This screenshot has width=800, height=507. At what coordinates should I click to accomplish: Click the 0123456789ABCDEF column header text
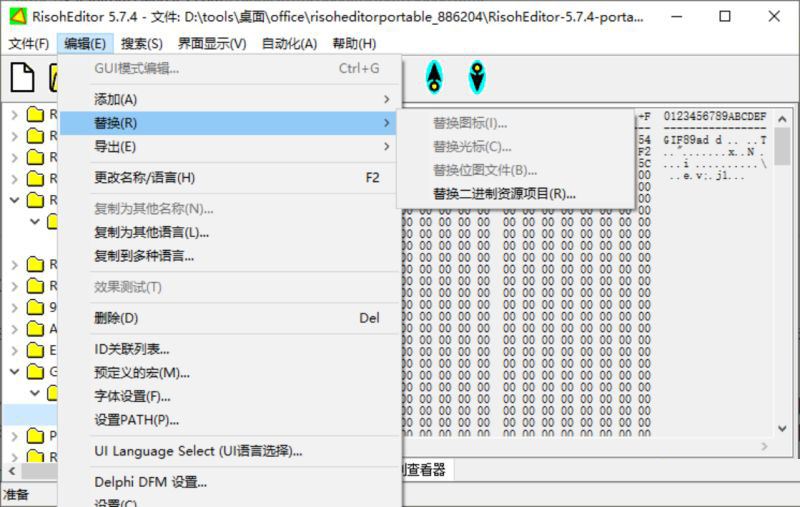tap(715, 116)
